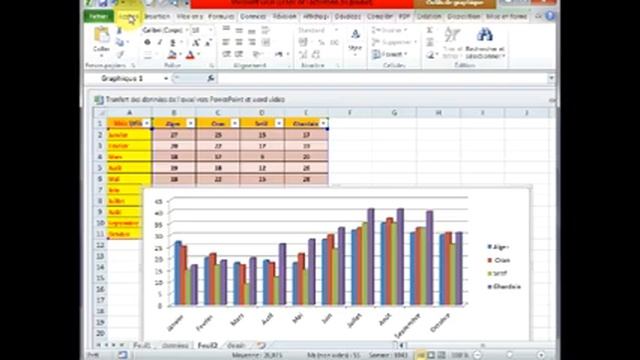Open the Setif column filter dropdown

(x=279, y=123)
